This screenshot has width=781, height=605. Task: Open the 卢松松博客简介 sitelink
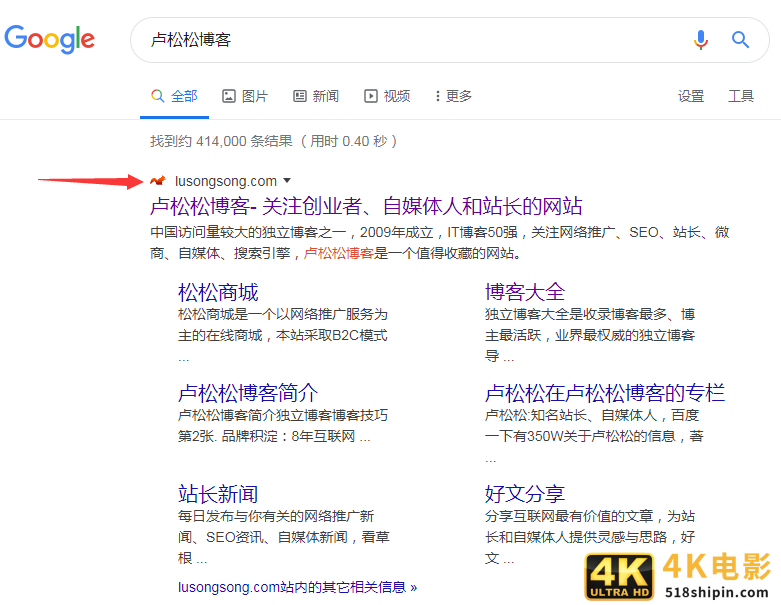point(248,393)
